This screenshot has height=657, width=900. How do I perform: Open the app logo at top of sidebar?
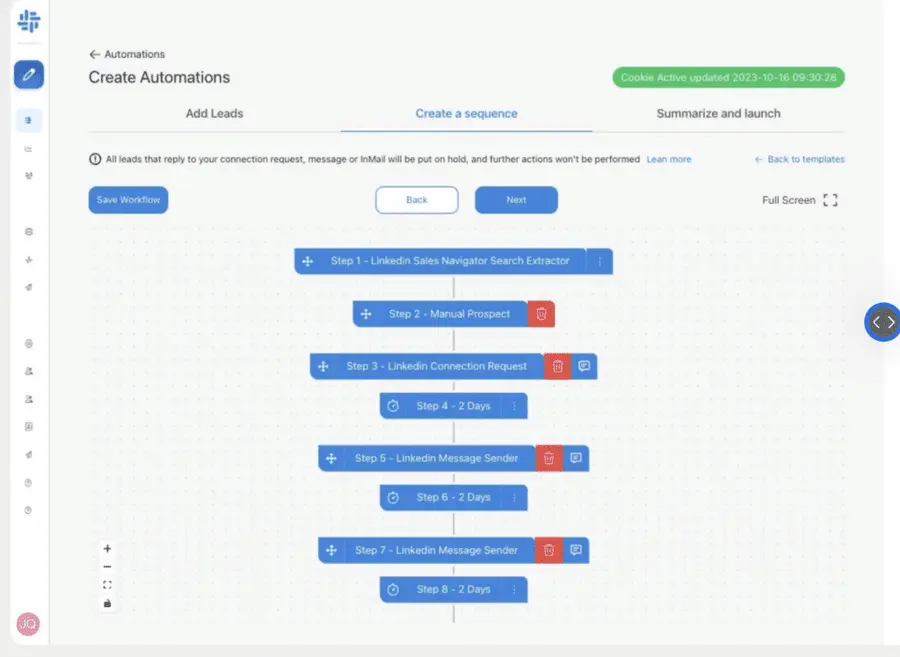pyautogui.click(x=28, y=23)
